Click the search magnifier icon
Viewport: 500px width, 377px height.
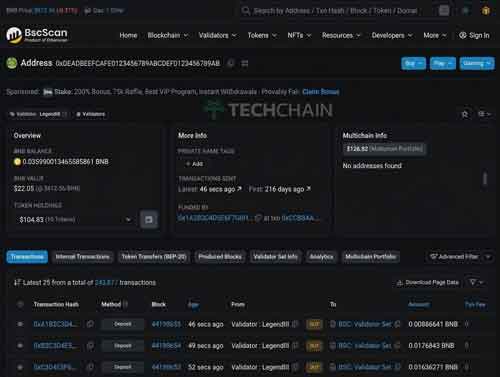246,11
